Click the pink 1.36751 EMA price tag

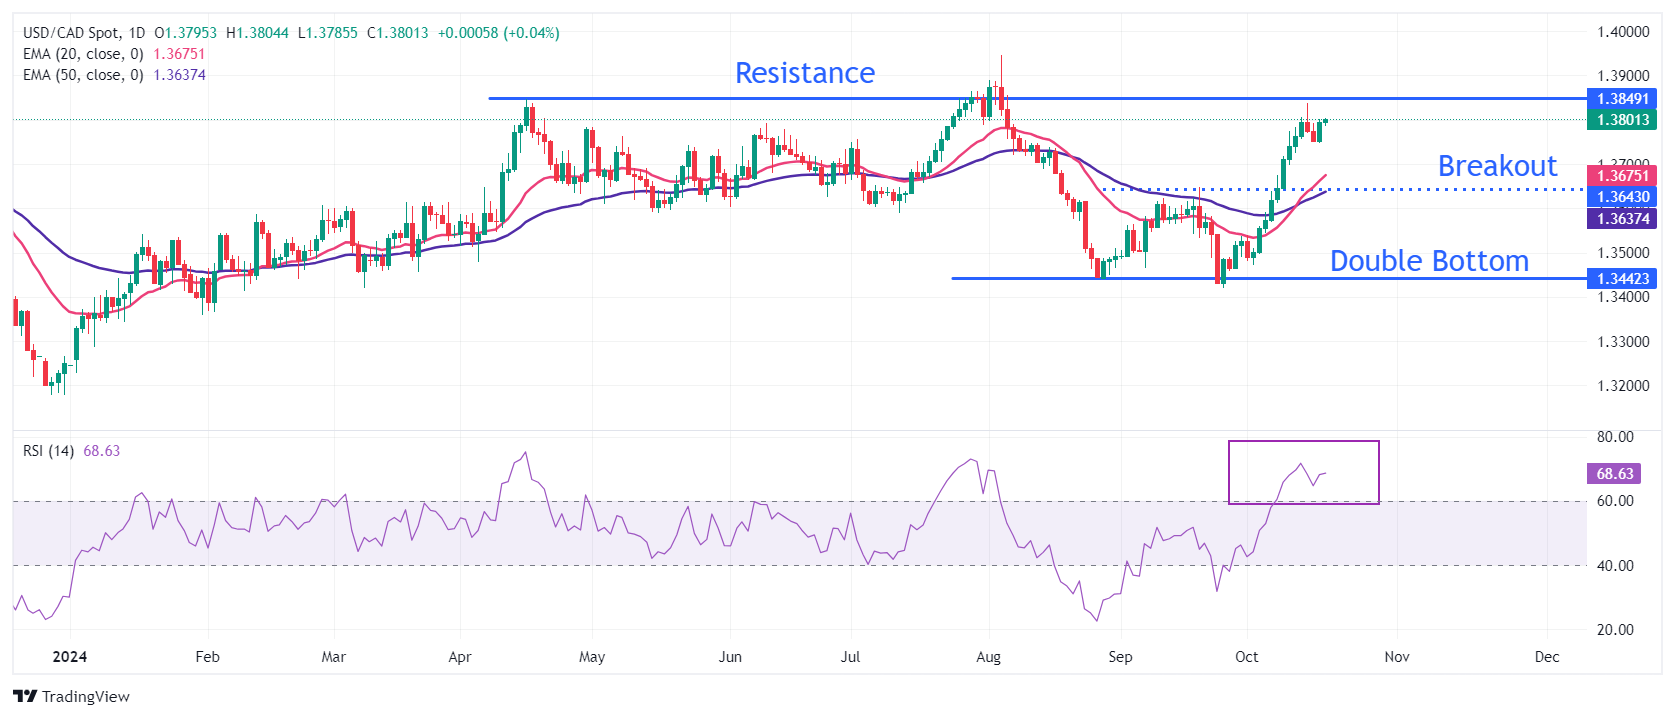pos(1621,176)
